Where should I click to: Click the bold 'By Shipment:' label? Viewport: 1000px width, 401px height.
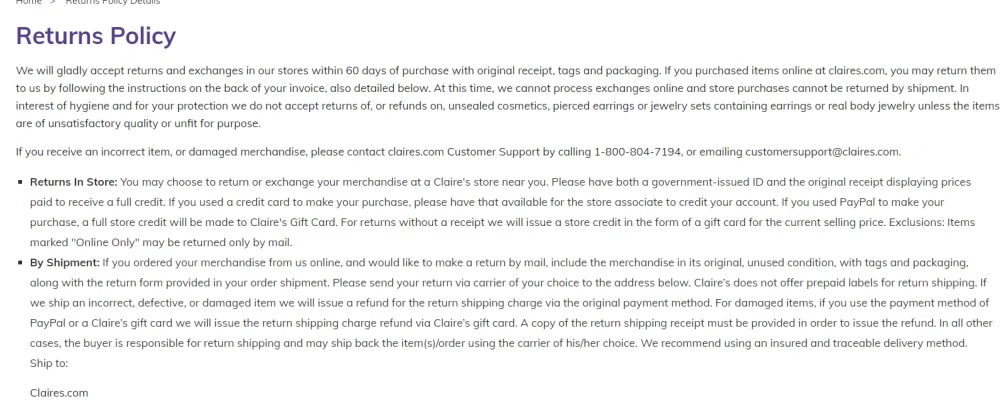point(64,263)
